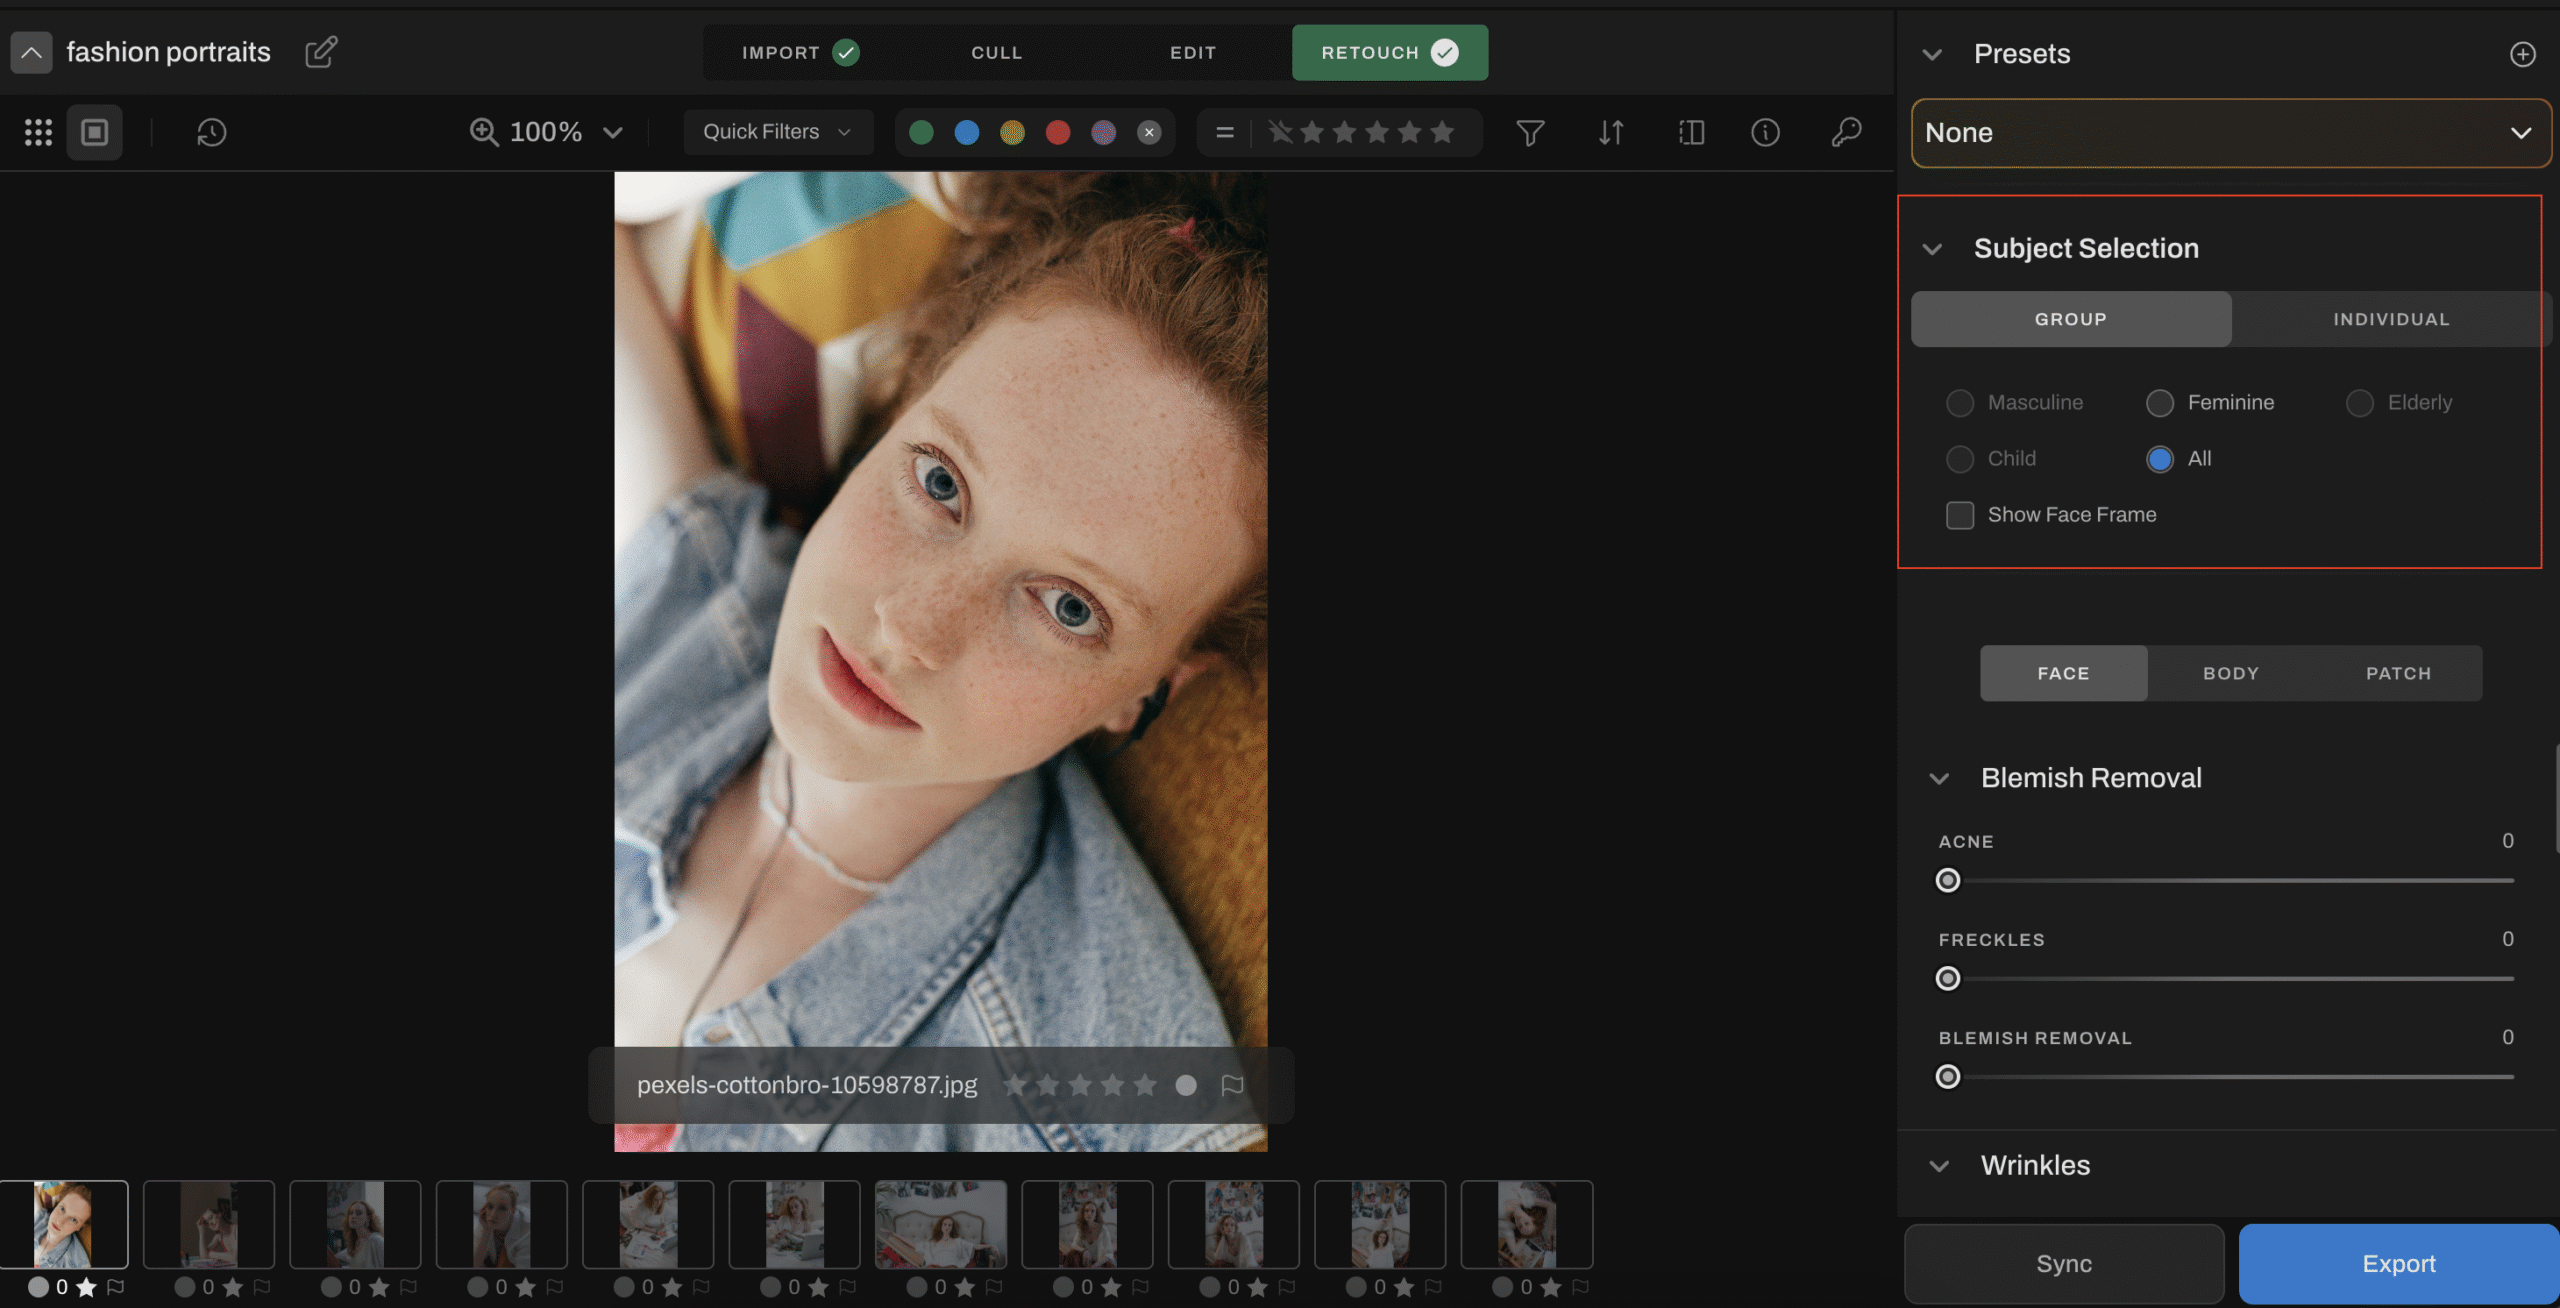Click the key icon in toolbar
The width and height of the screenshot is (2560, 1308).
(x=1846, y=132)
